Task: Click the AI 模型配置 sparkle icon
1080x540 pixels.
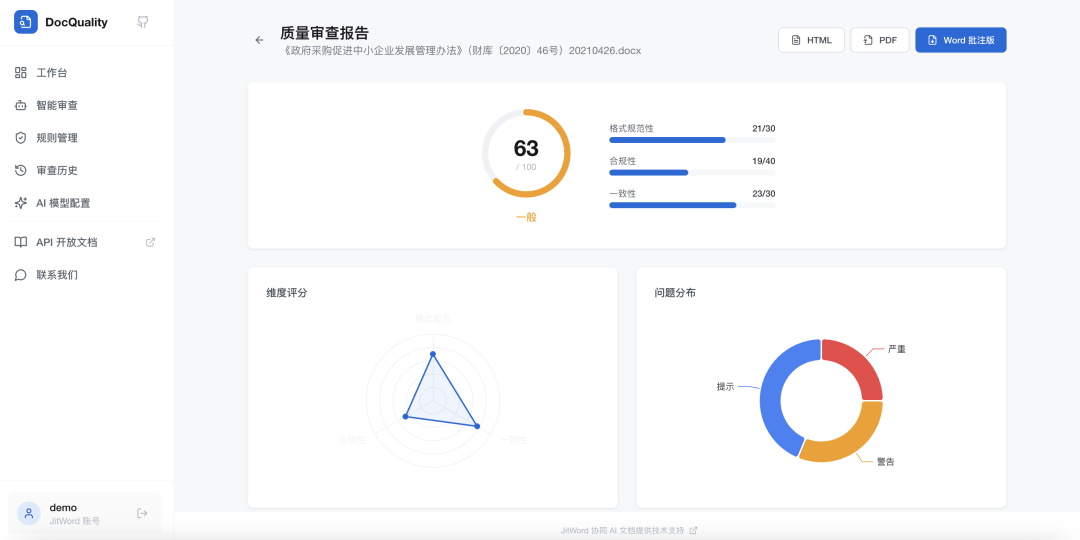Action: click(21, 203)
